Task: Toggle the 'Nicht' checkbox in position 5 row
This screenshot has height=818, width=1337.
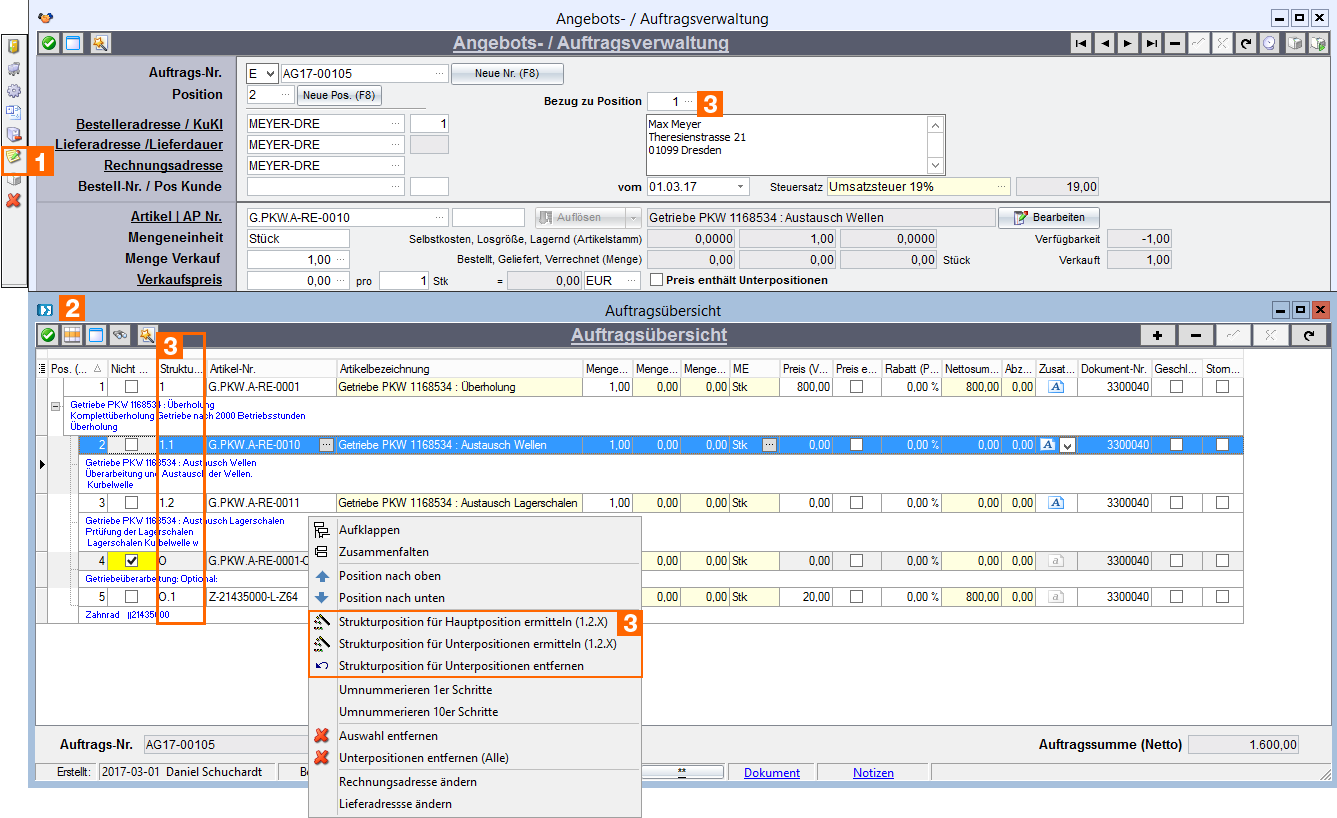Action: pos(131,597)
